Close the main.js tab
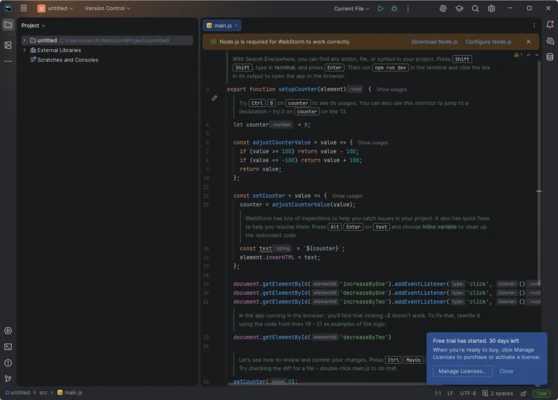 point(236,26)
